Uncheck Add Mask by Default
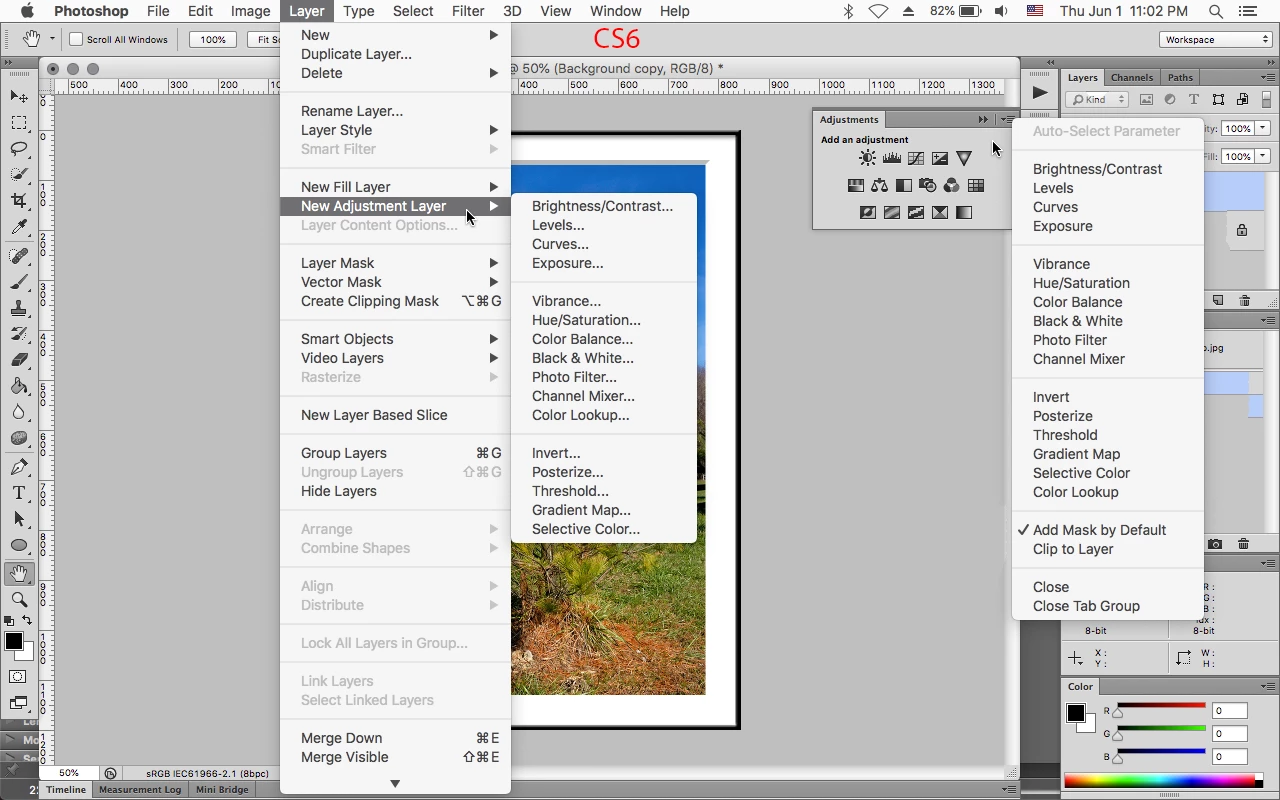This screenshot has height=800, width=1280. click(1099, 530)
